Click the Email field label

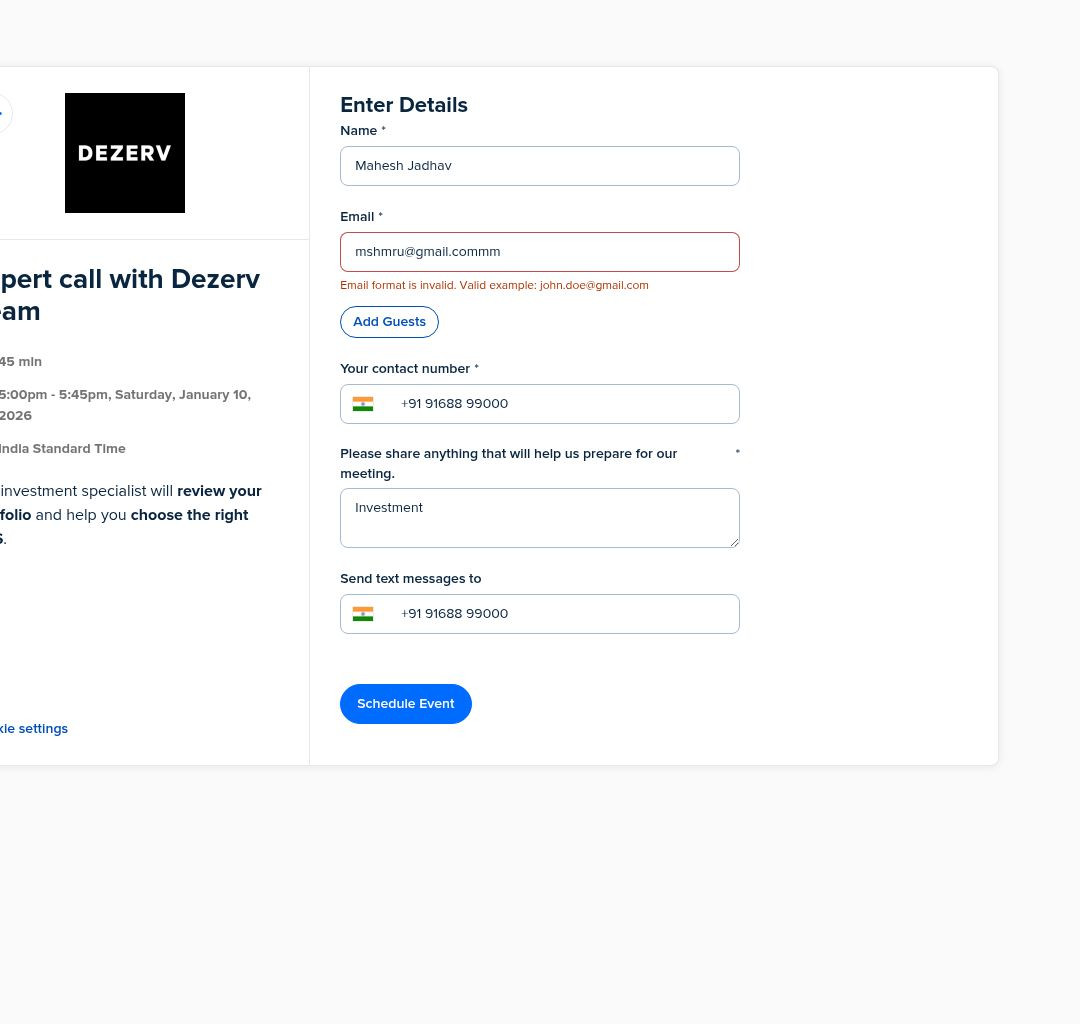coord(357,217)
